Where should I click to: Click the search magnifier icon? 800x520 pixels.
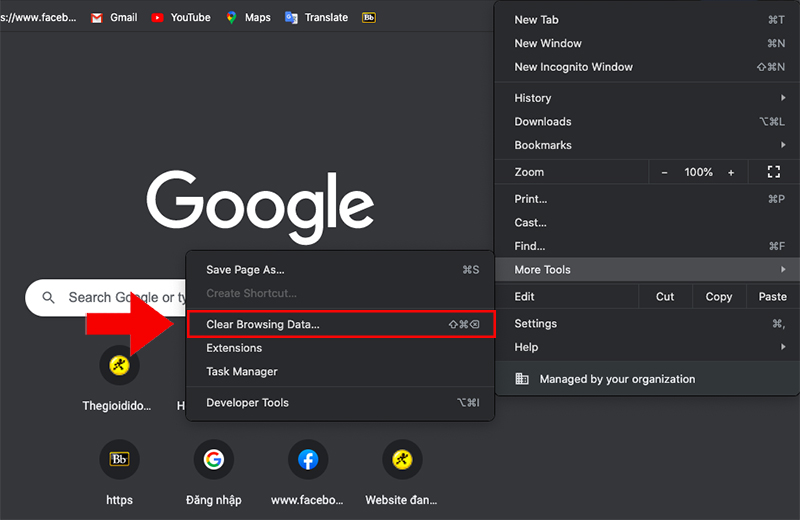pyautogui.click(x=48, y=298)
